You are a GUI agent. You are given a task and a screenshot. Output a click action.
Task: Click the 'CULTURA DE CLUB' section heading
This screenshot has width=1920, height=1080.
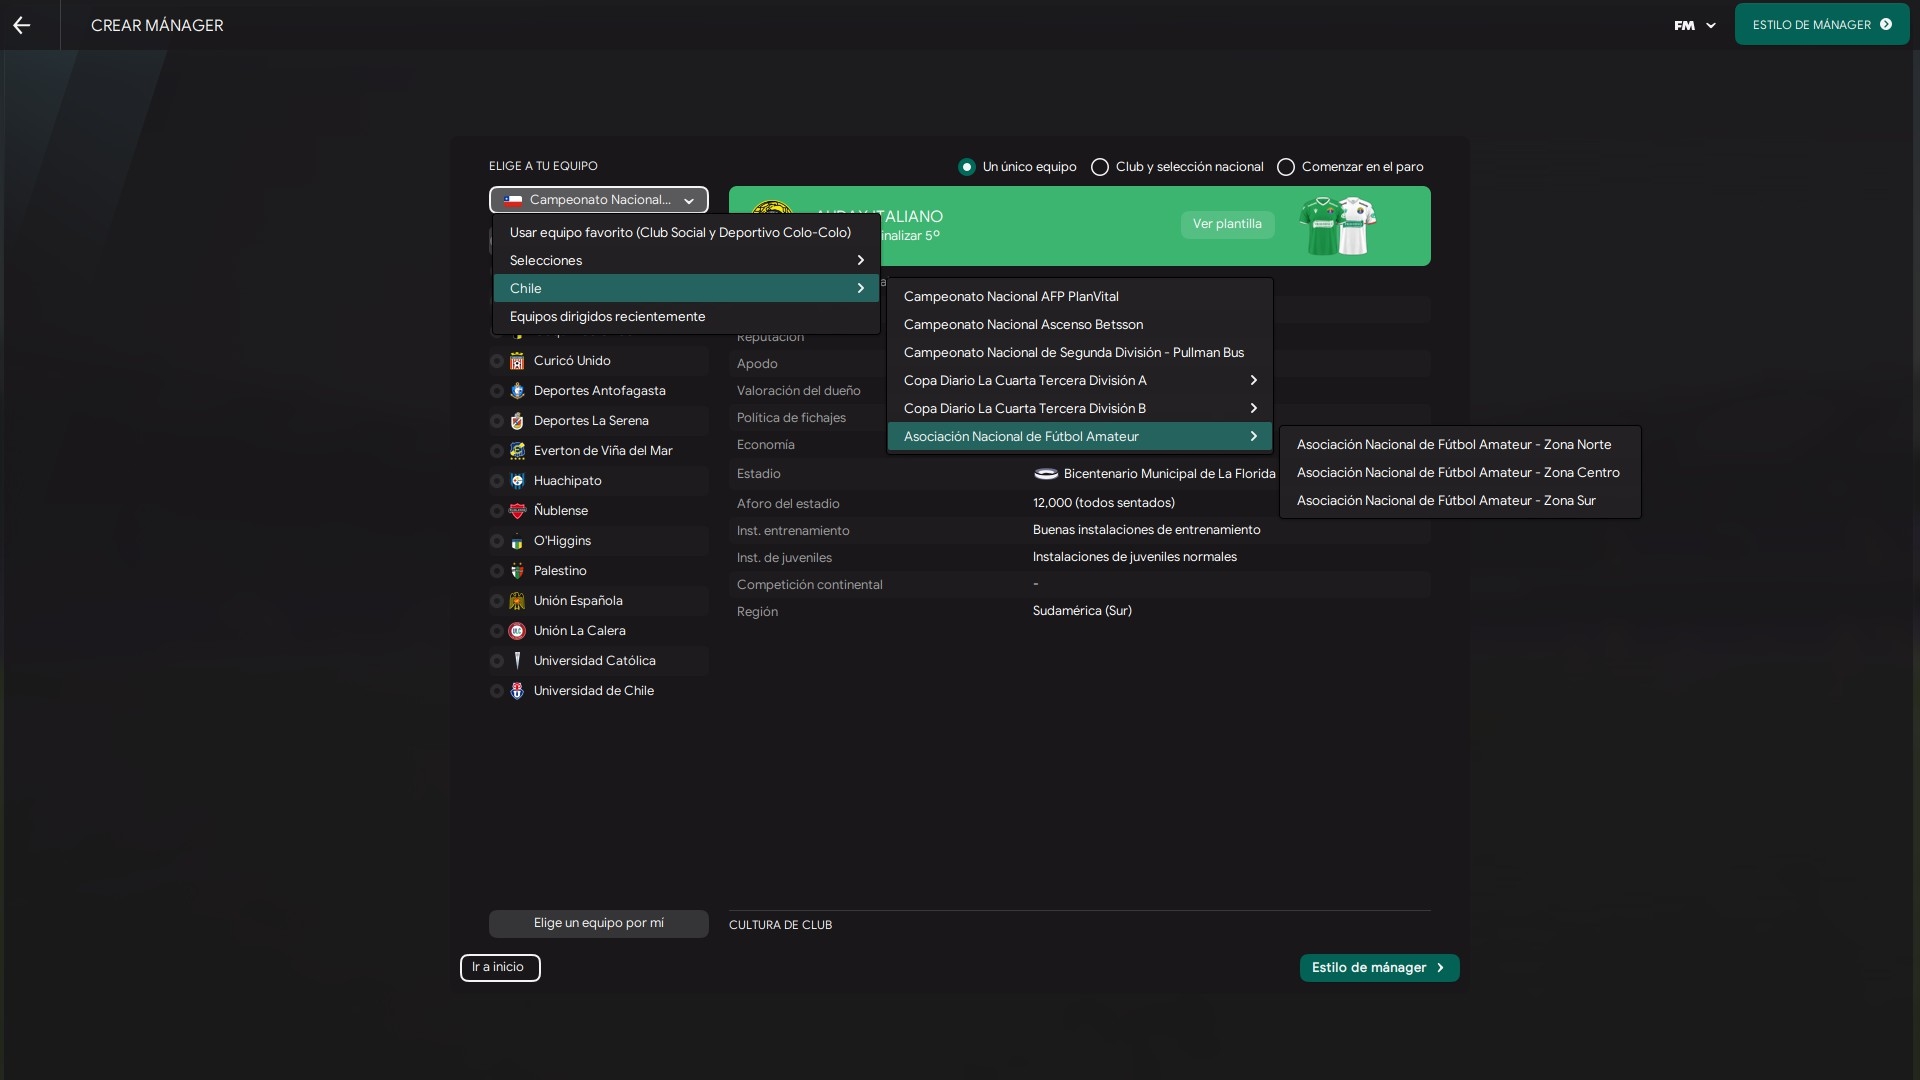(780, 925)
